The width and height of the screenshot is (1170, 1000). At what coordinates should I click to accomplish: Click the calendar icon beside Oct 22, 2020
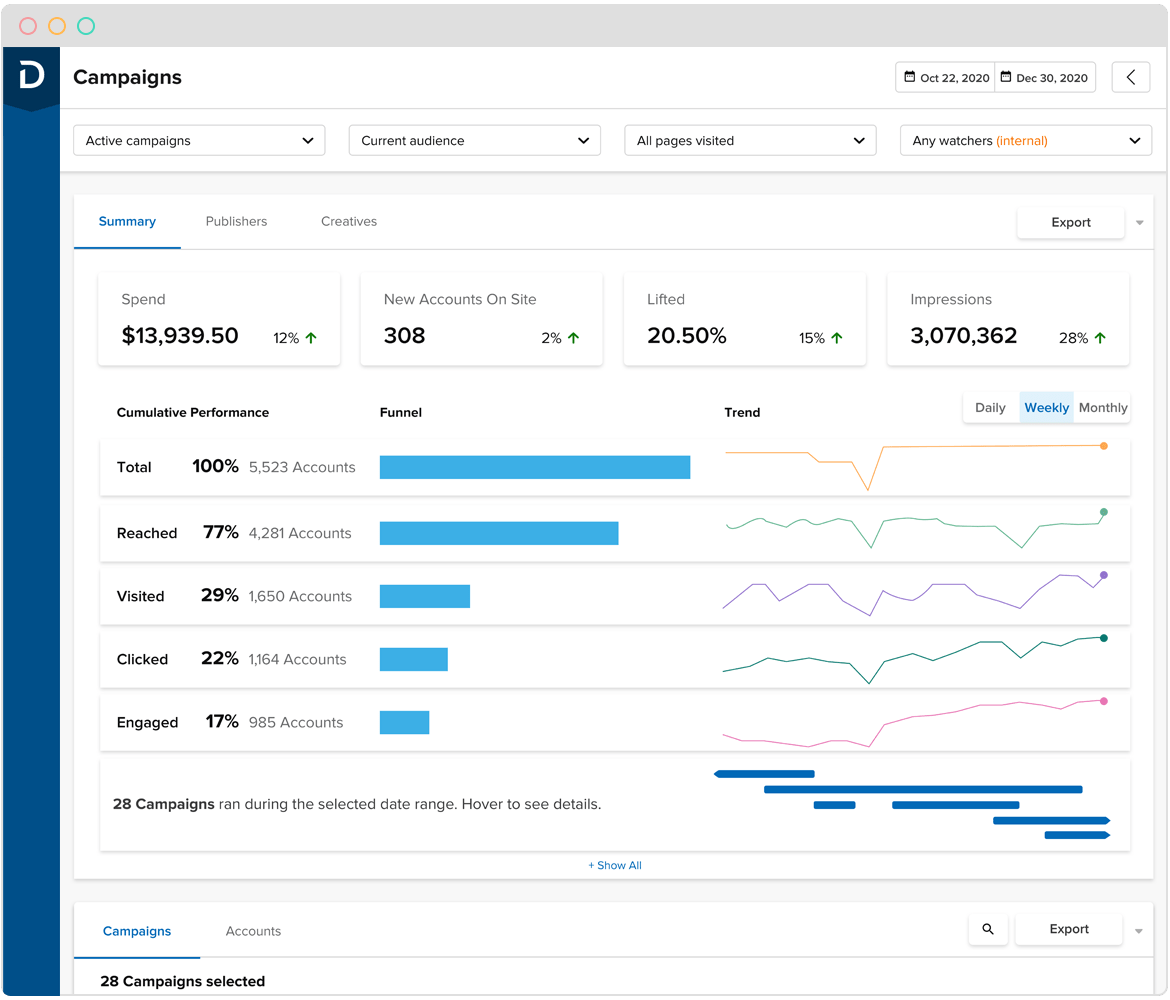pyautogui.click(x=909, y=77)
